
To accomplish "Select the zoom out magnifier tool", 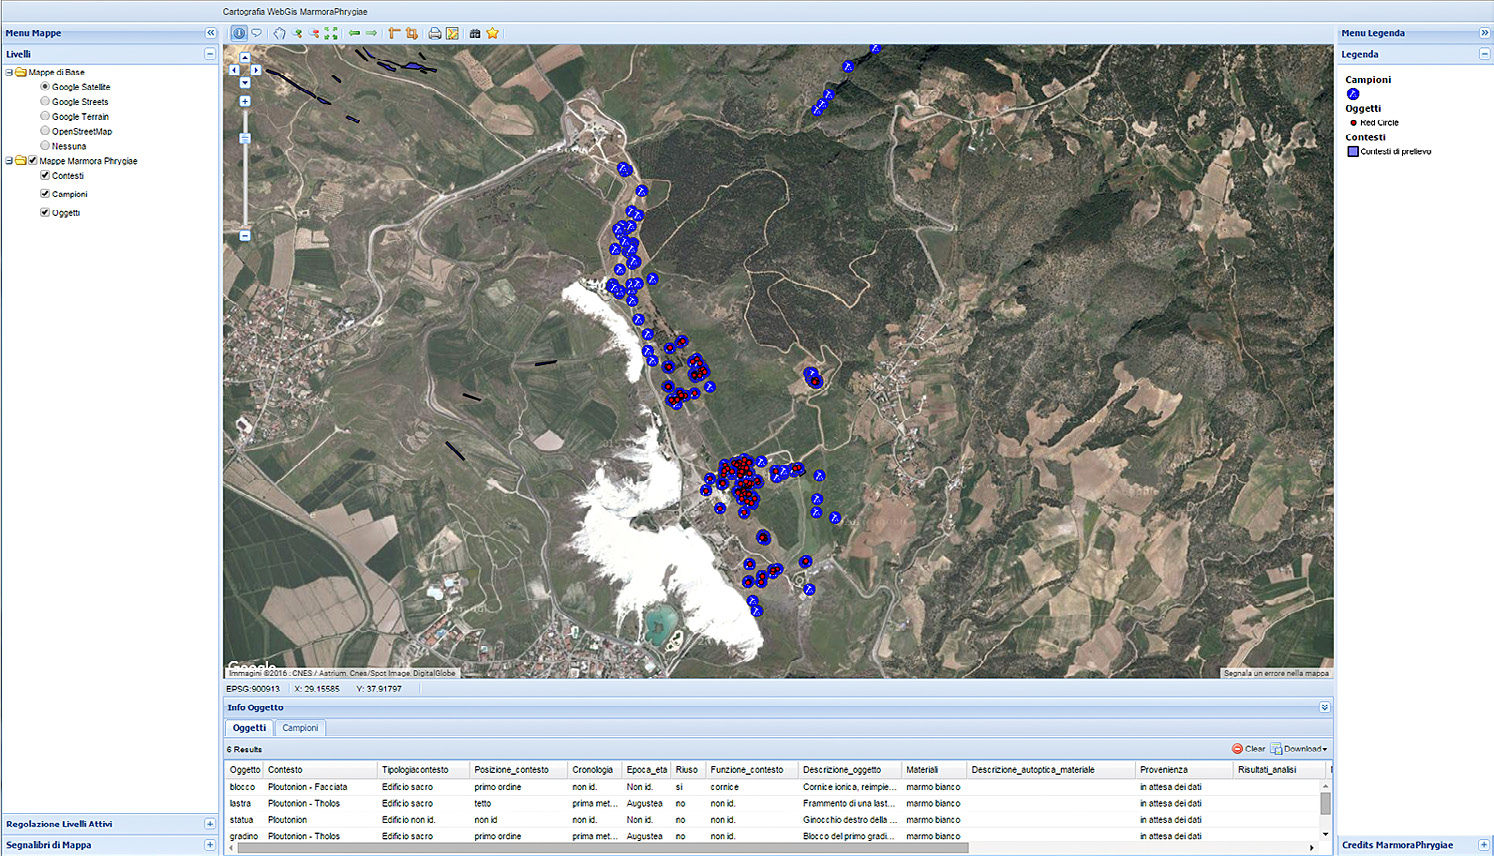I will point(314,33).
